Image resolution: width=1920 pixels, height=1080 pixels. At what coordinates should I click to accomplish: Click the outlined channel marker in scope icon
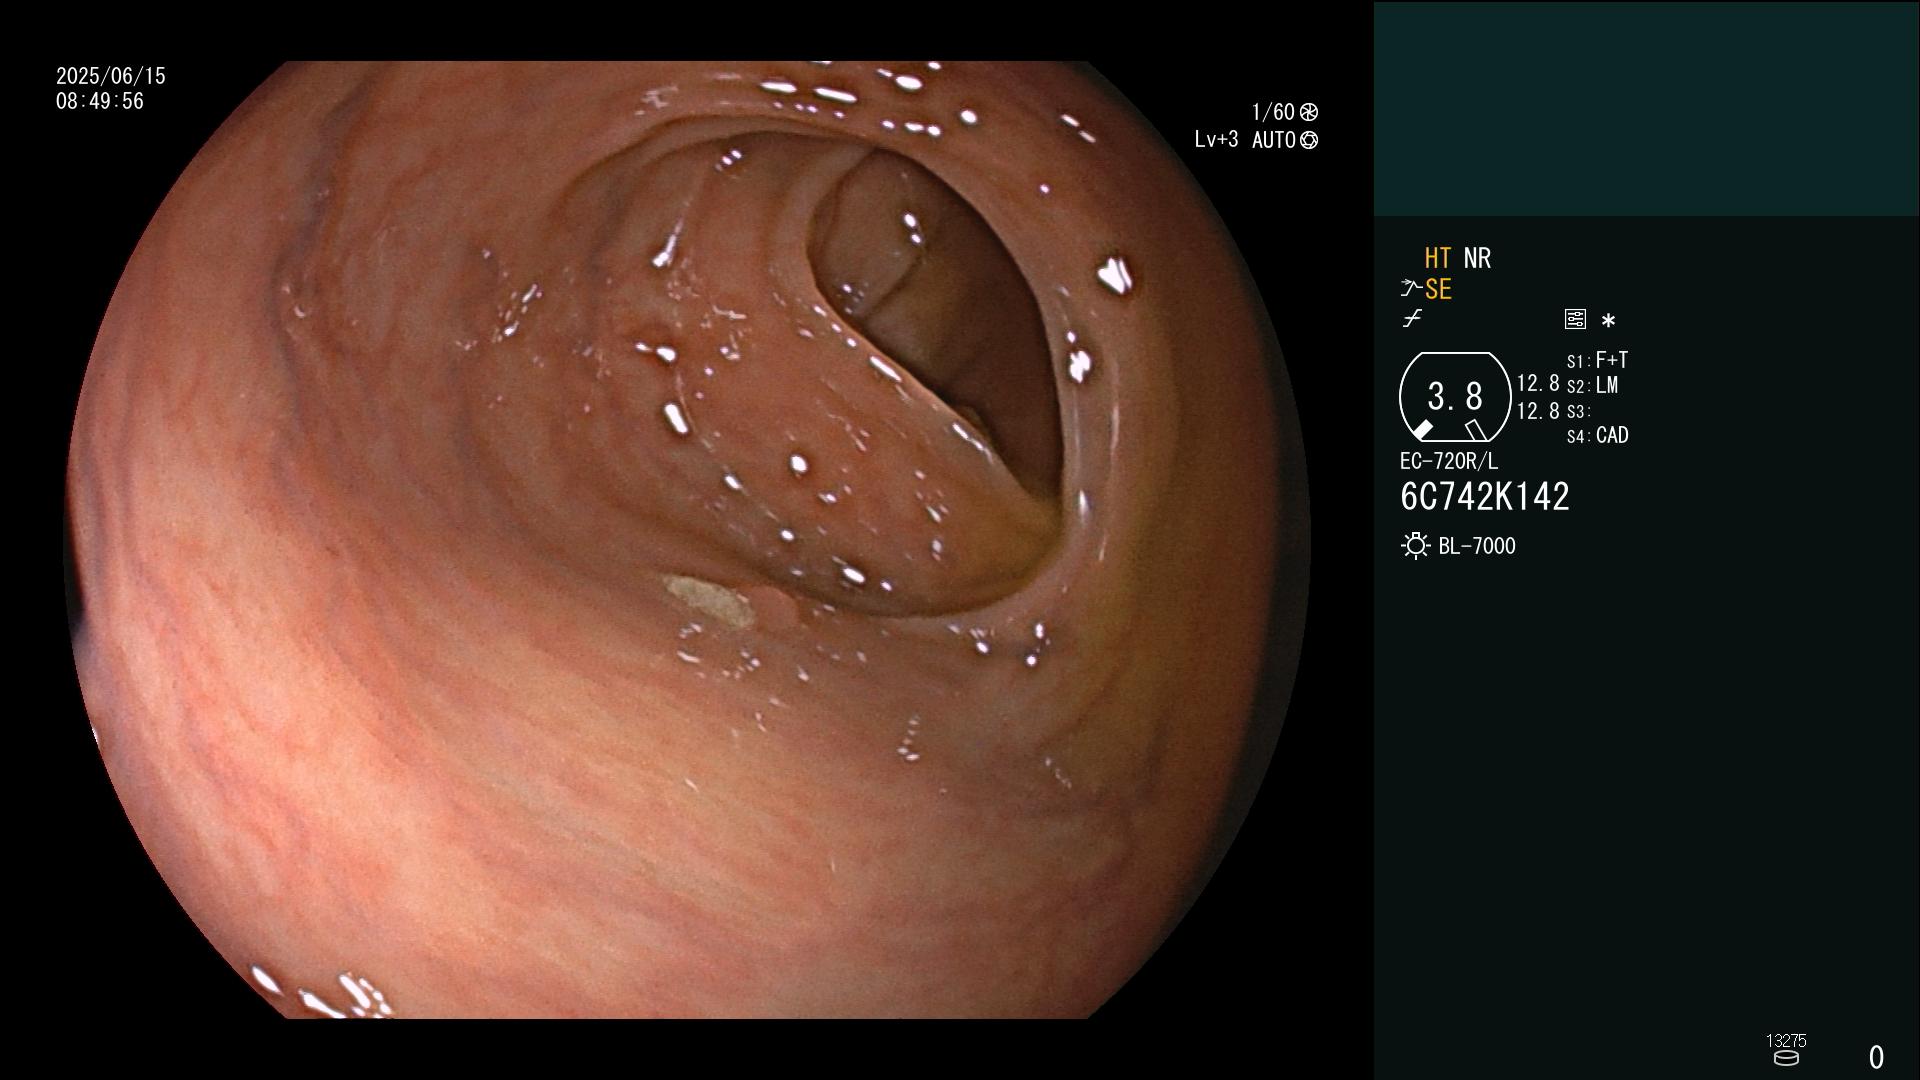(1475, 430)
